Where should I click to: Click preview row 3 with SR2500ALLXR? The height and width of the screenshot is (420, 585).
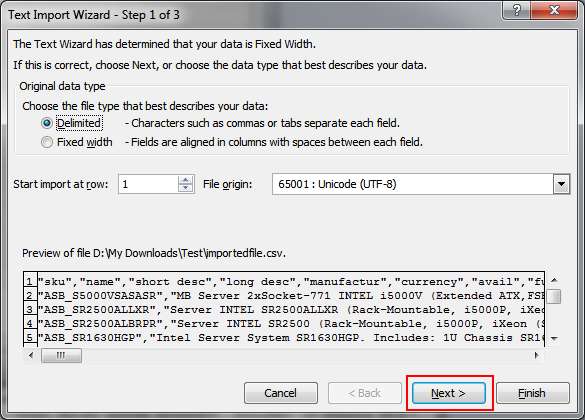tap(291, 310)
